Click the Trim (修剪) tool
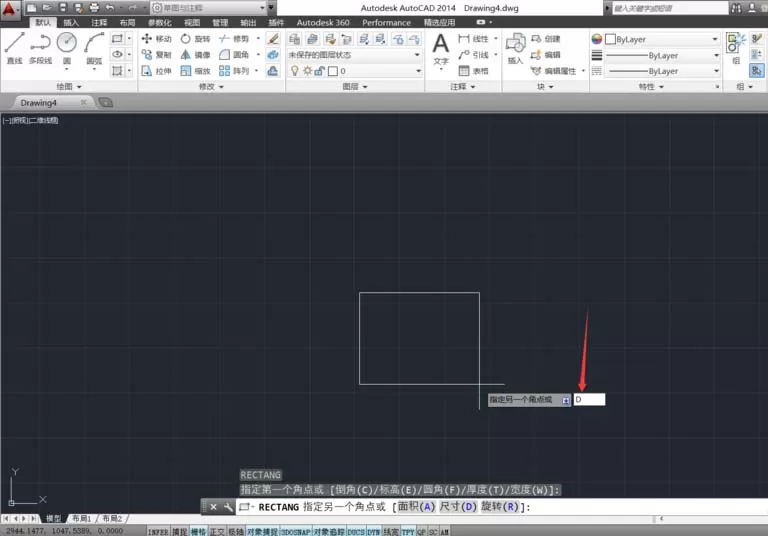 [234, 39]
